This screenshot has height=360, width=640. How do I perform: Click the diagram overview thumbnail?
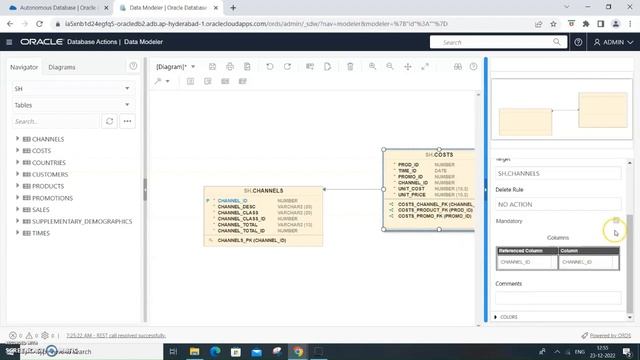(562, 109)
